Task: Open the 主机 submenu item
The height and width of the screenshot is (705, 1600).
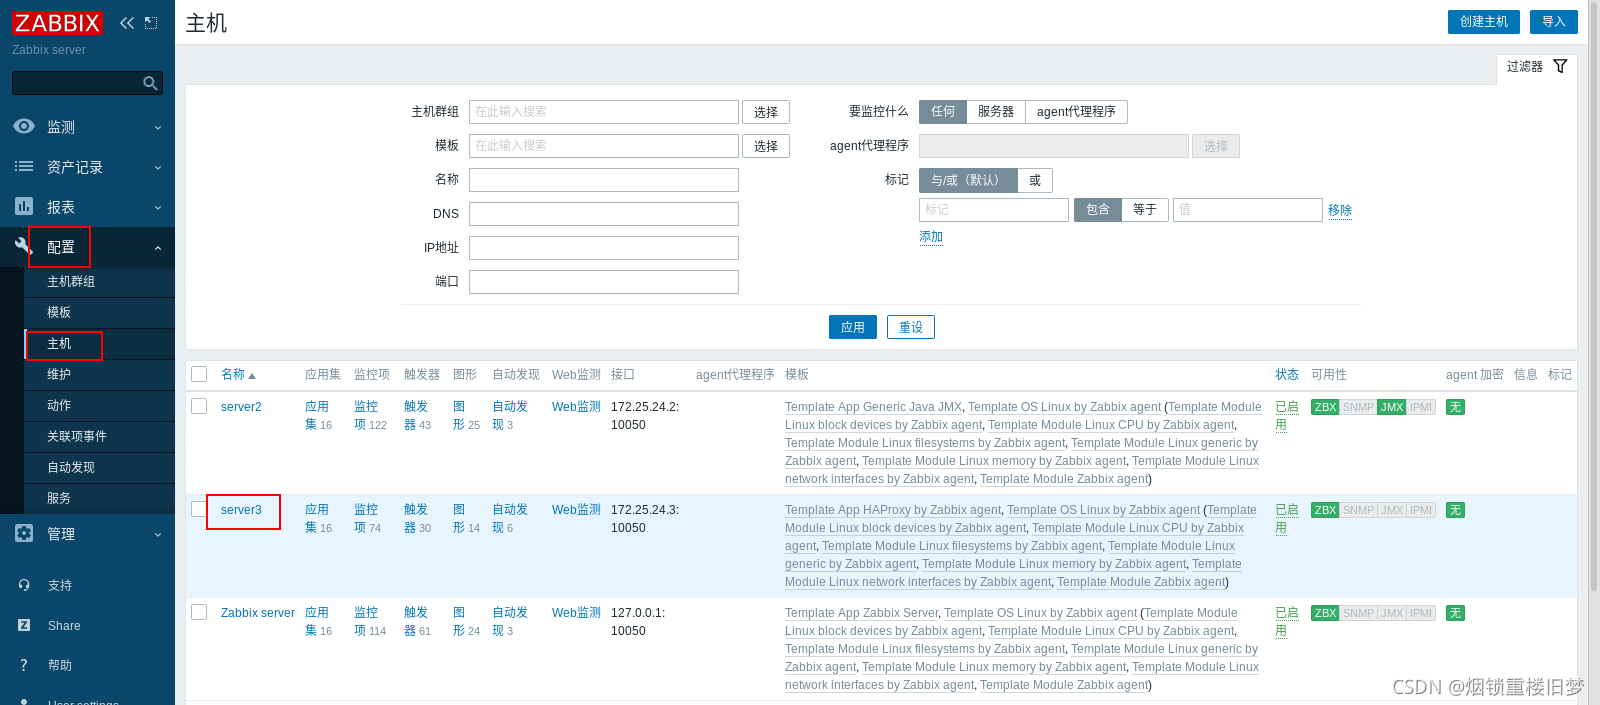Action: [x=99, y=344]
